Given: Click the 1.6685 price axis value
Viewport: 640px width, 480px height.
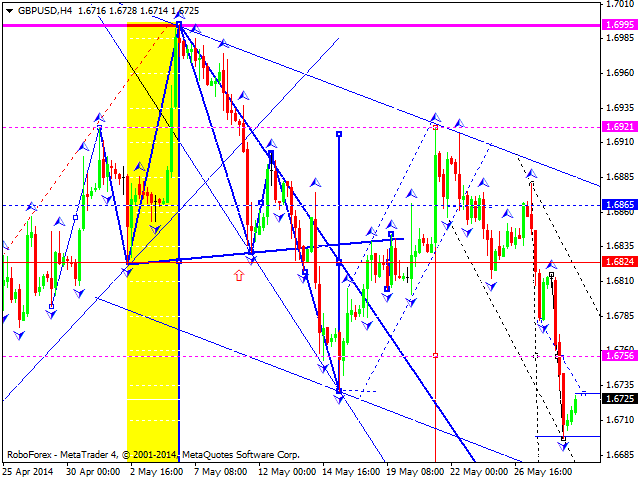Looking at the screenshot, I should pos(620,454).
